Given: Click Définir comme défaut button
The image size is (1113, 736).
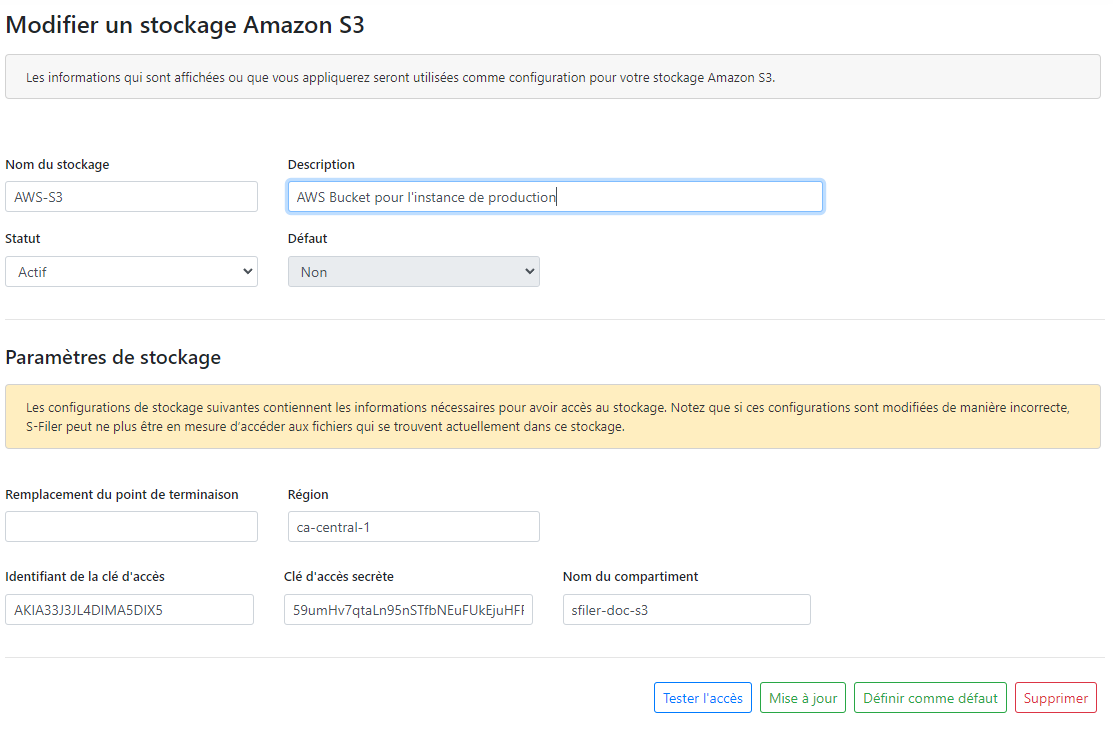Looking at the screenshot, I should [930, 698].
